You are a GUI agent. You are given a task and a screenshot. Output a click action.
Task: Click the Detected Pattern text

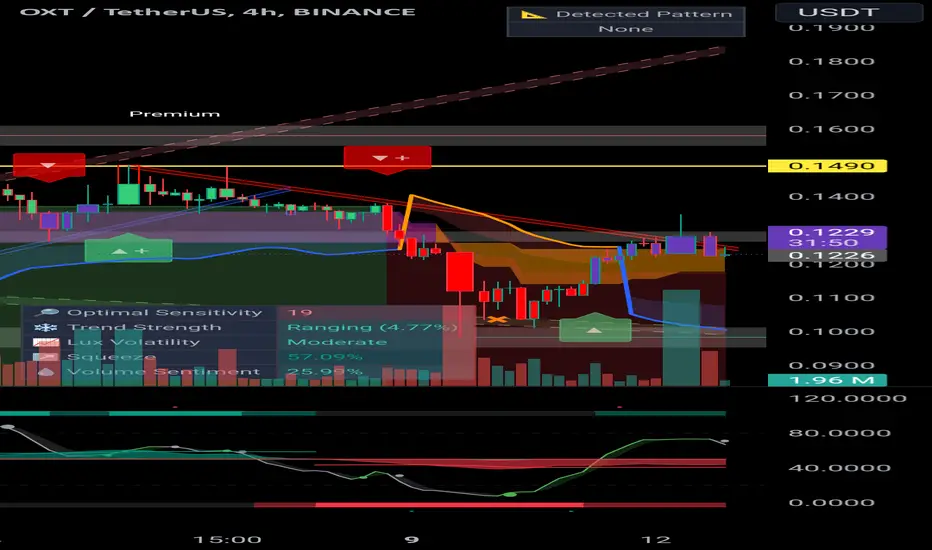point(644,14)
